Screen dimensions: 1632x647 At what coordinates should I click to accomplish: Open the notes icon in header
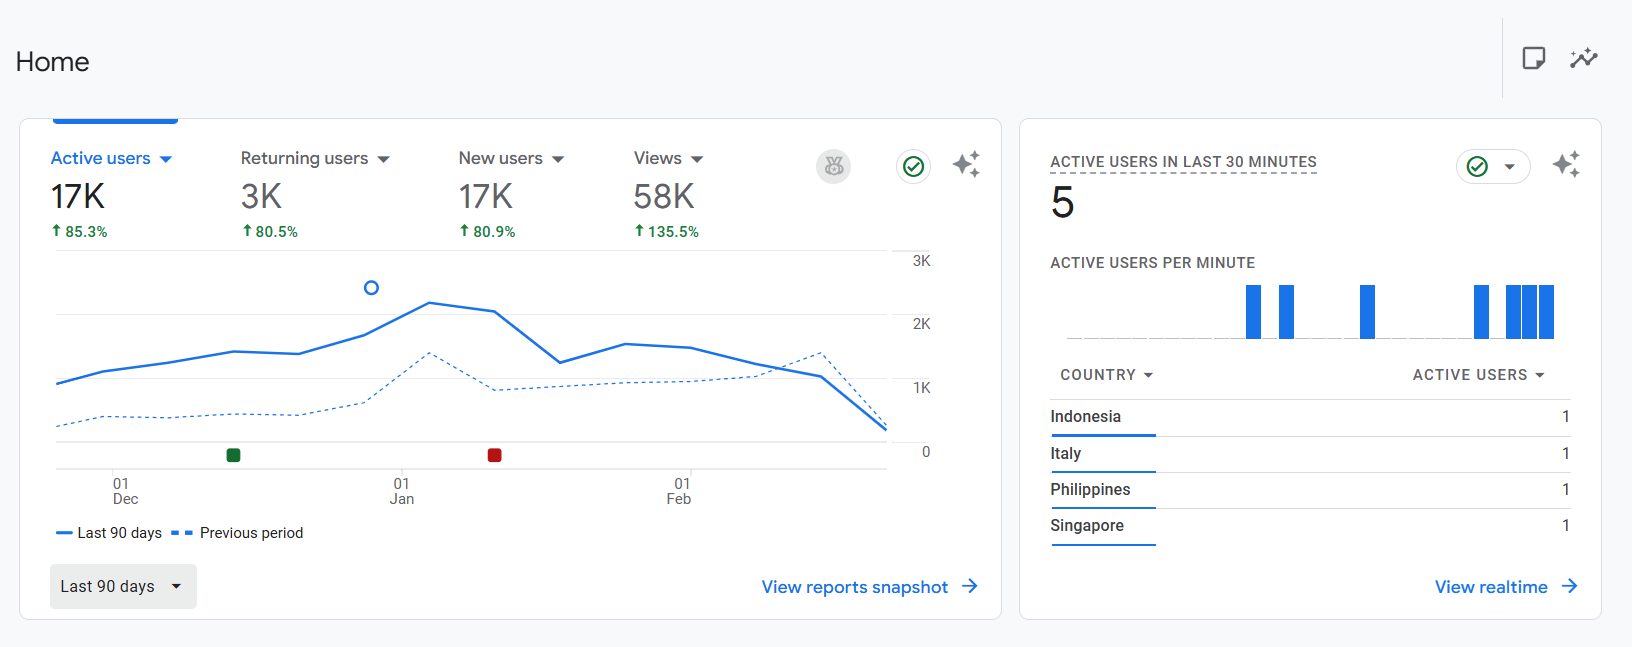pos(1533,58)
